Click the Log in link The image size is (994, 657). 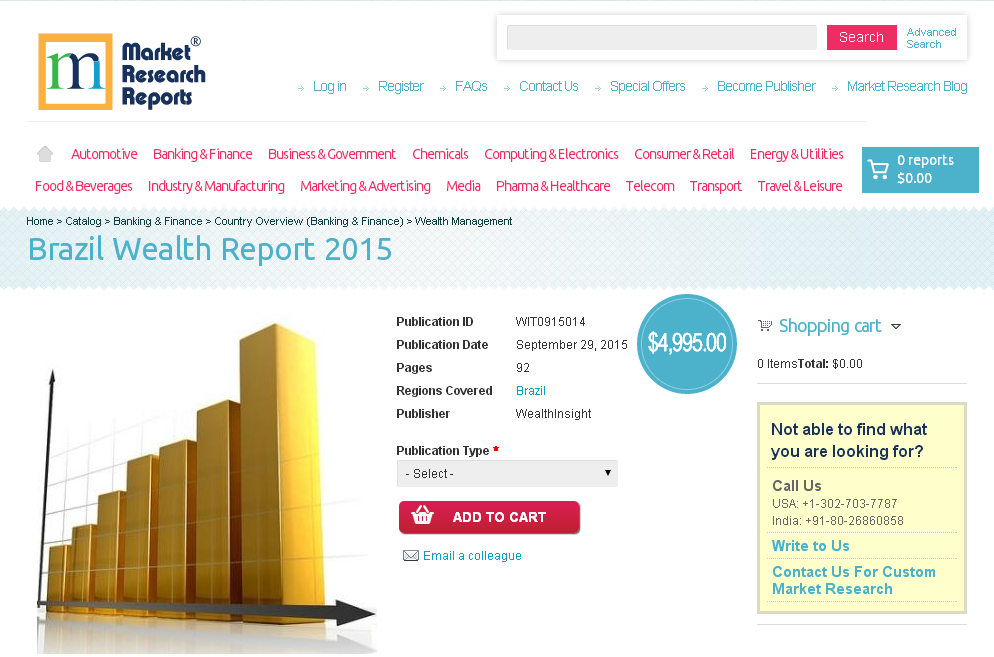pyautogui.click(x=330, y=86)
